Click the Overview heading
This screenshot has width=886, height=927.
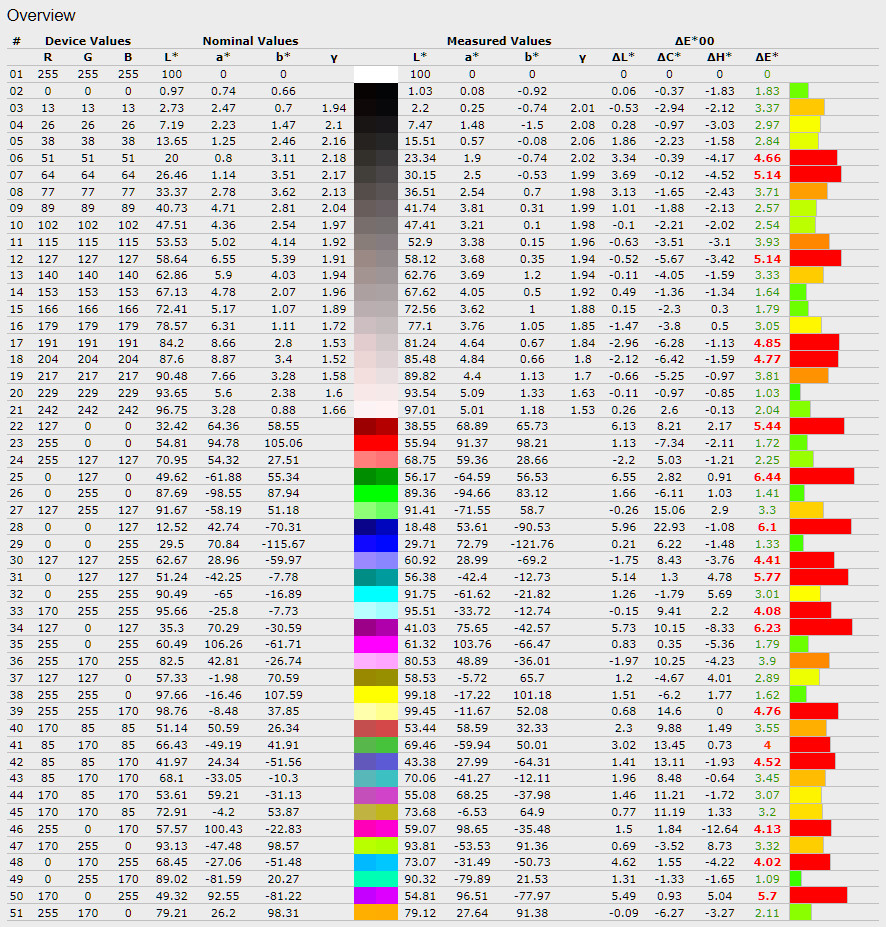pyautogui.click(x=41, y=16)
